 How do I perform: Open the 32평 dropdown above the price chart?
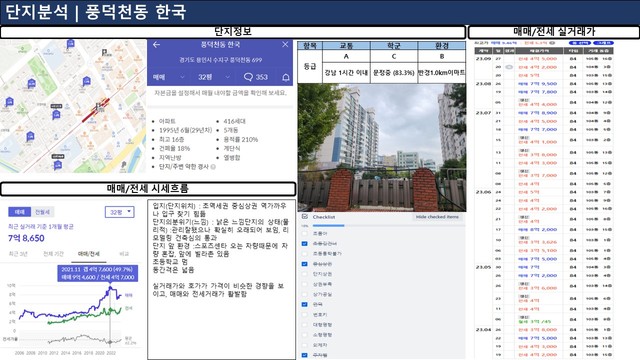pos(120,212)
